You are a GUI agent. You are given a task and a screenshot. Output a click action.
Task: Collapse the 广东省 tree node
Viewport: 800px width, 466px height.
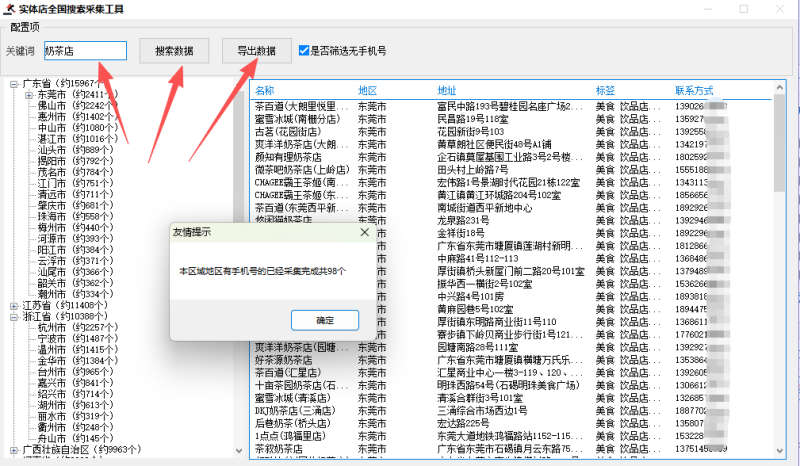[x=15, y=84]
